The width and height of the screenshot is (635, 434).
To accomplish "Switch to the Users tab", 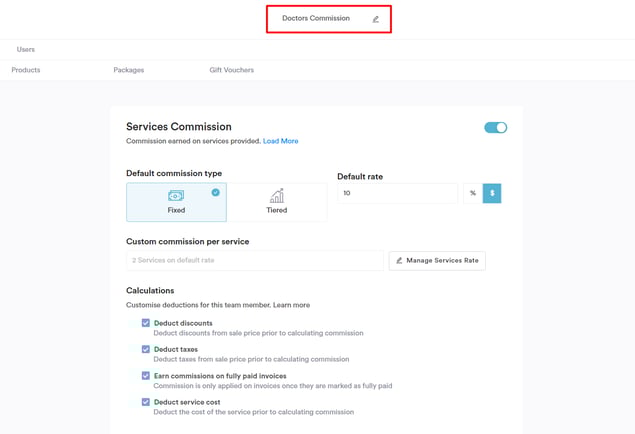I will (x=26, y=49).
